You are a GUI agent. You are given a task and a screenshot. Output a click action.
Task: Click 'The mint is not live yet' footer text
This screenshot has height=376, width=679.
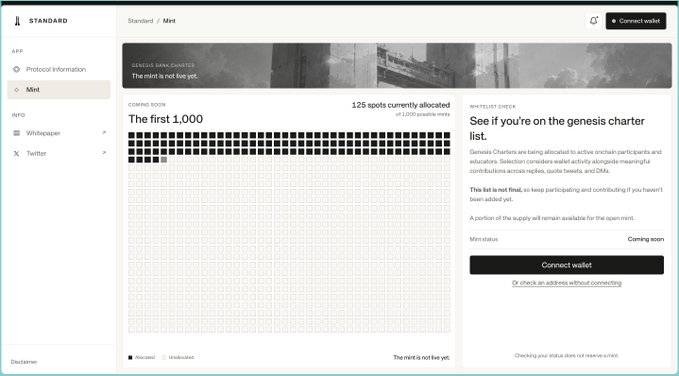(x=421, y=358)
